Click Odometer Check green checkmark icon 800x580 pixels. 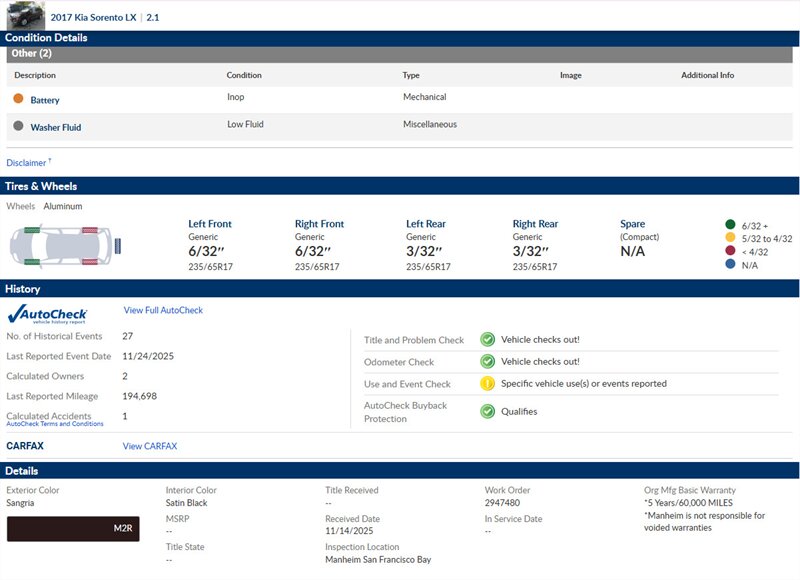[487, 362]
